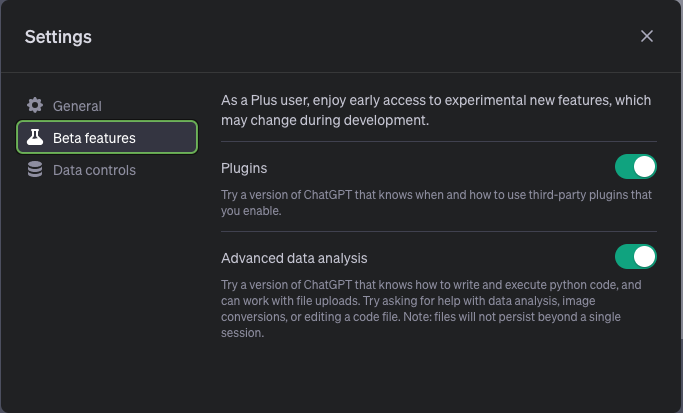683x413 pixels.
Task: Click the General gear icon
Action: pos(35,106)
